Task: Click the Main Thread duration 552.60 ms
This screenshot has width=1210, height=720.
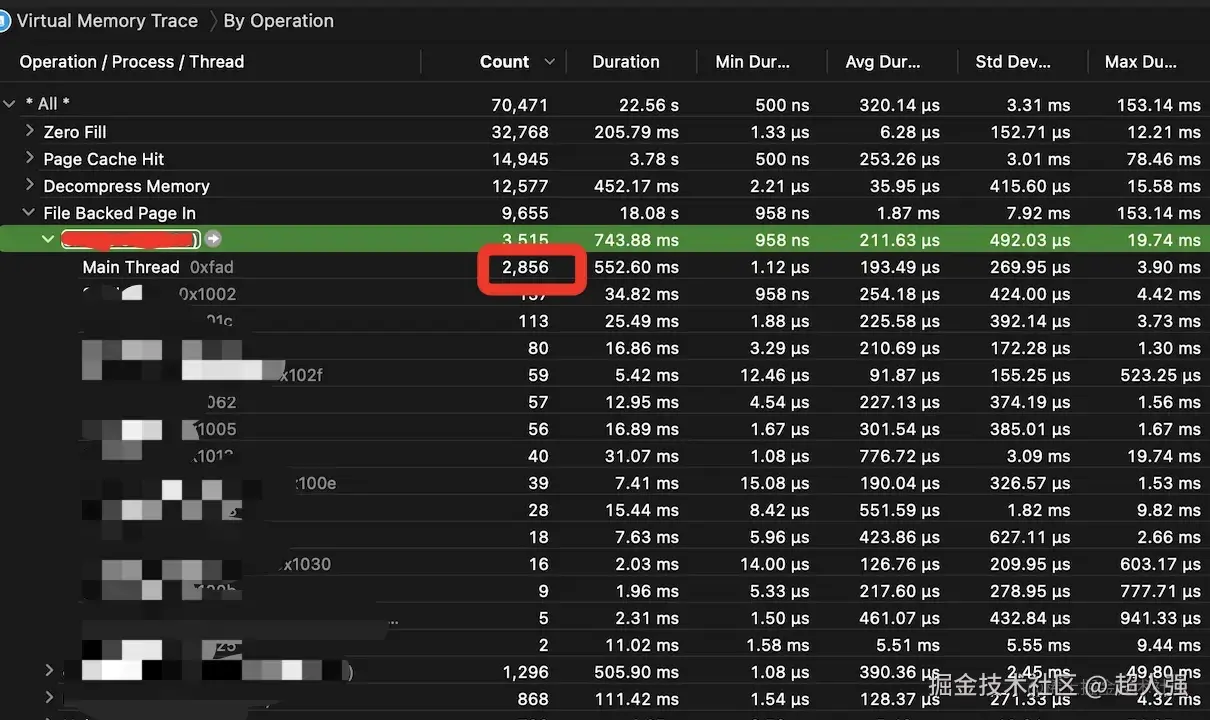Action: click(x=637, y=267)
